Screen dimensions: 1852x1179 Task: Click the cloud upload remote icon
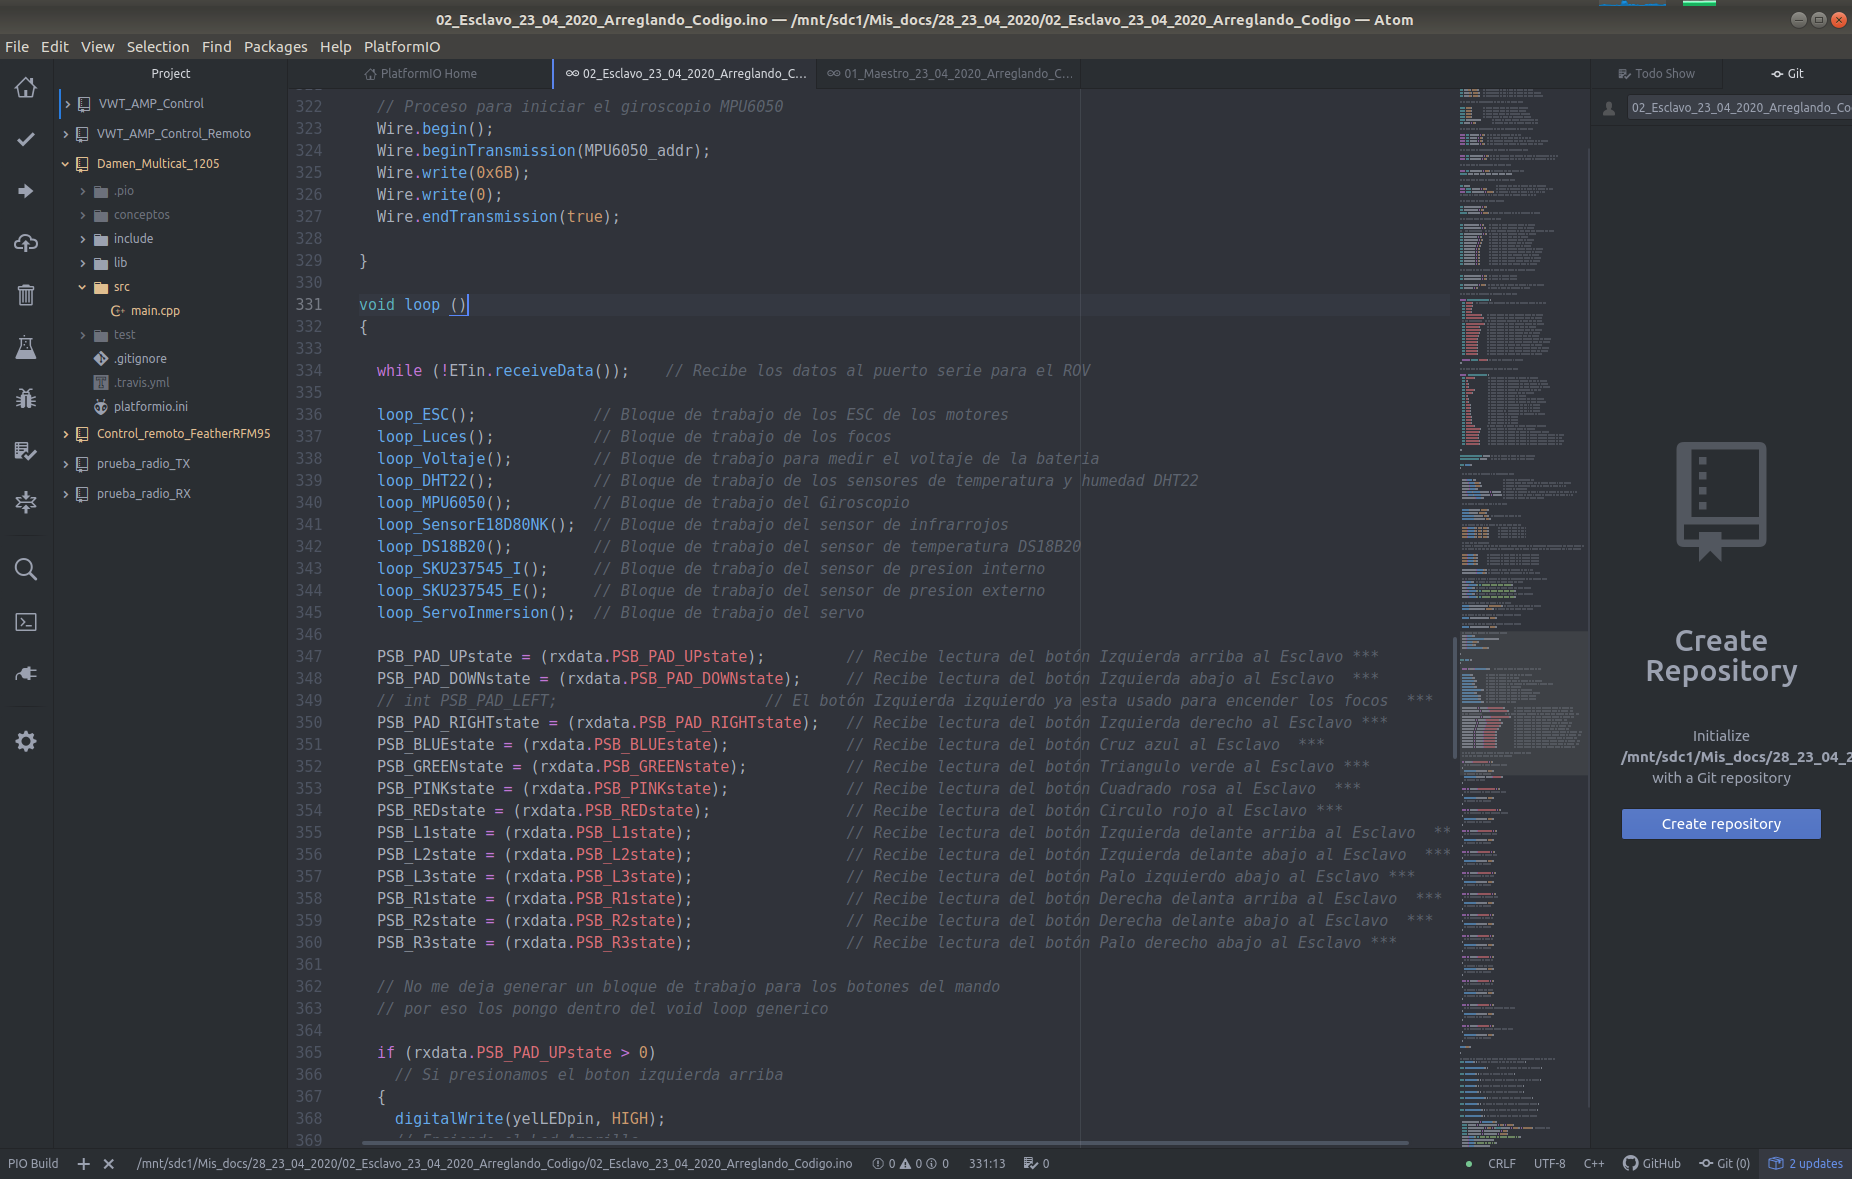26,243
